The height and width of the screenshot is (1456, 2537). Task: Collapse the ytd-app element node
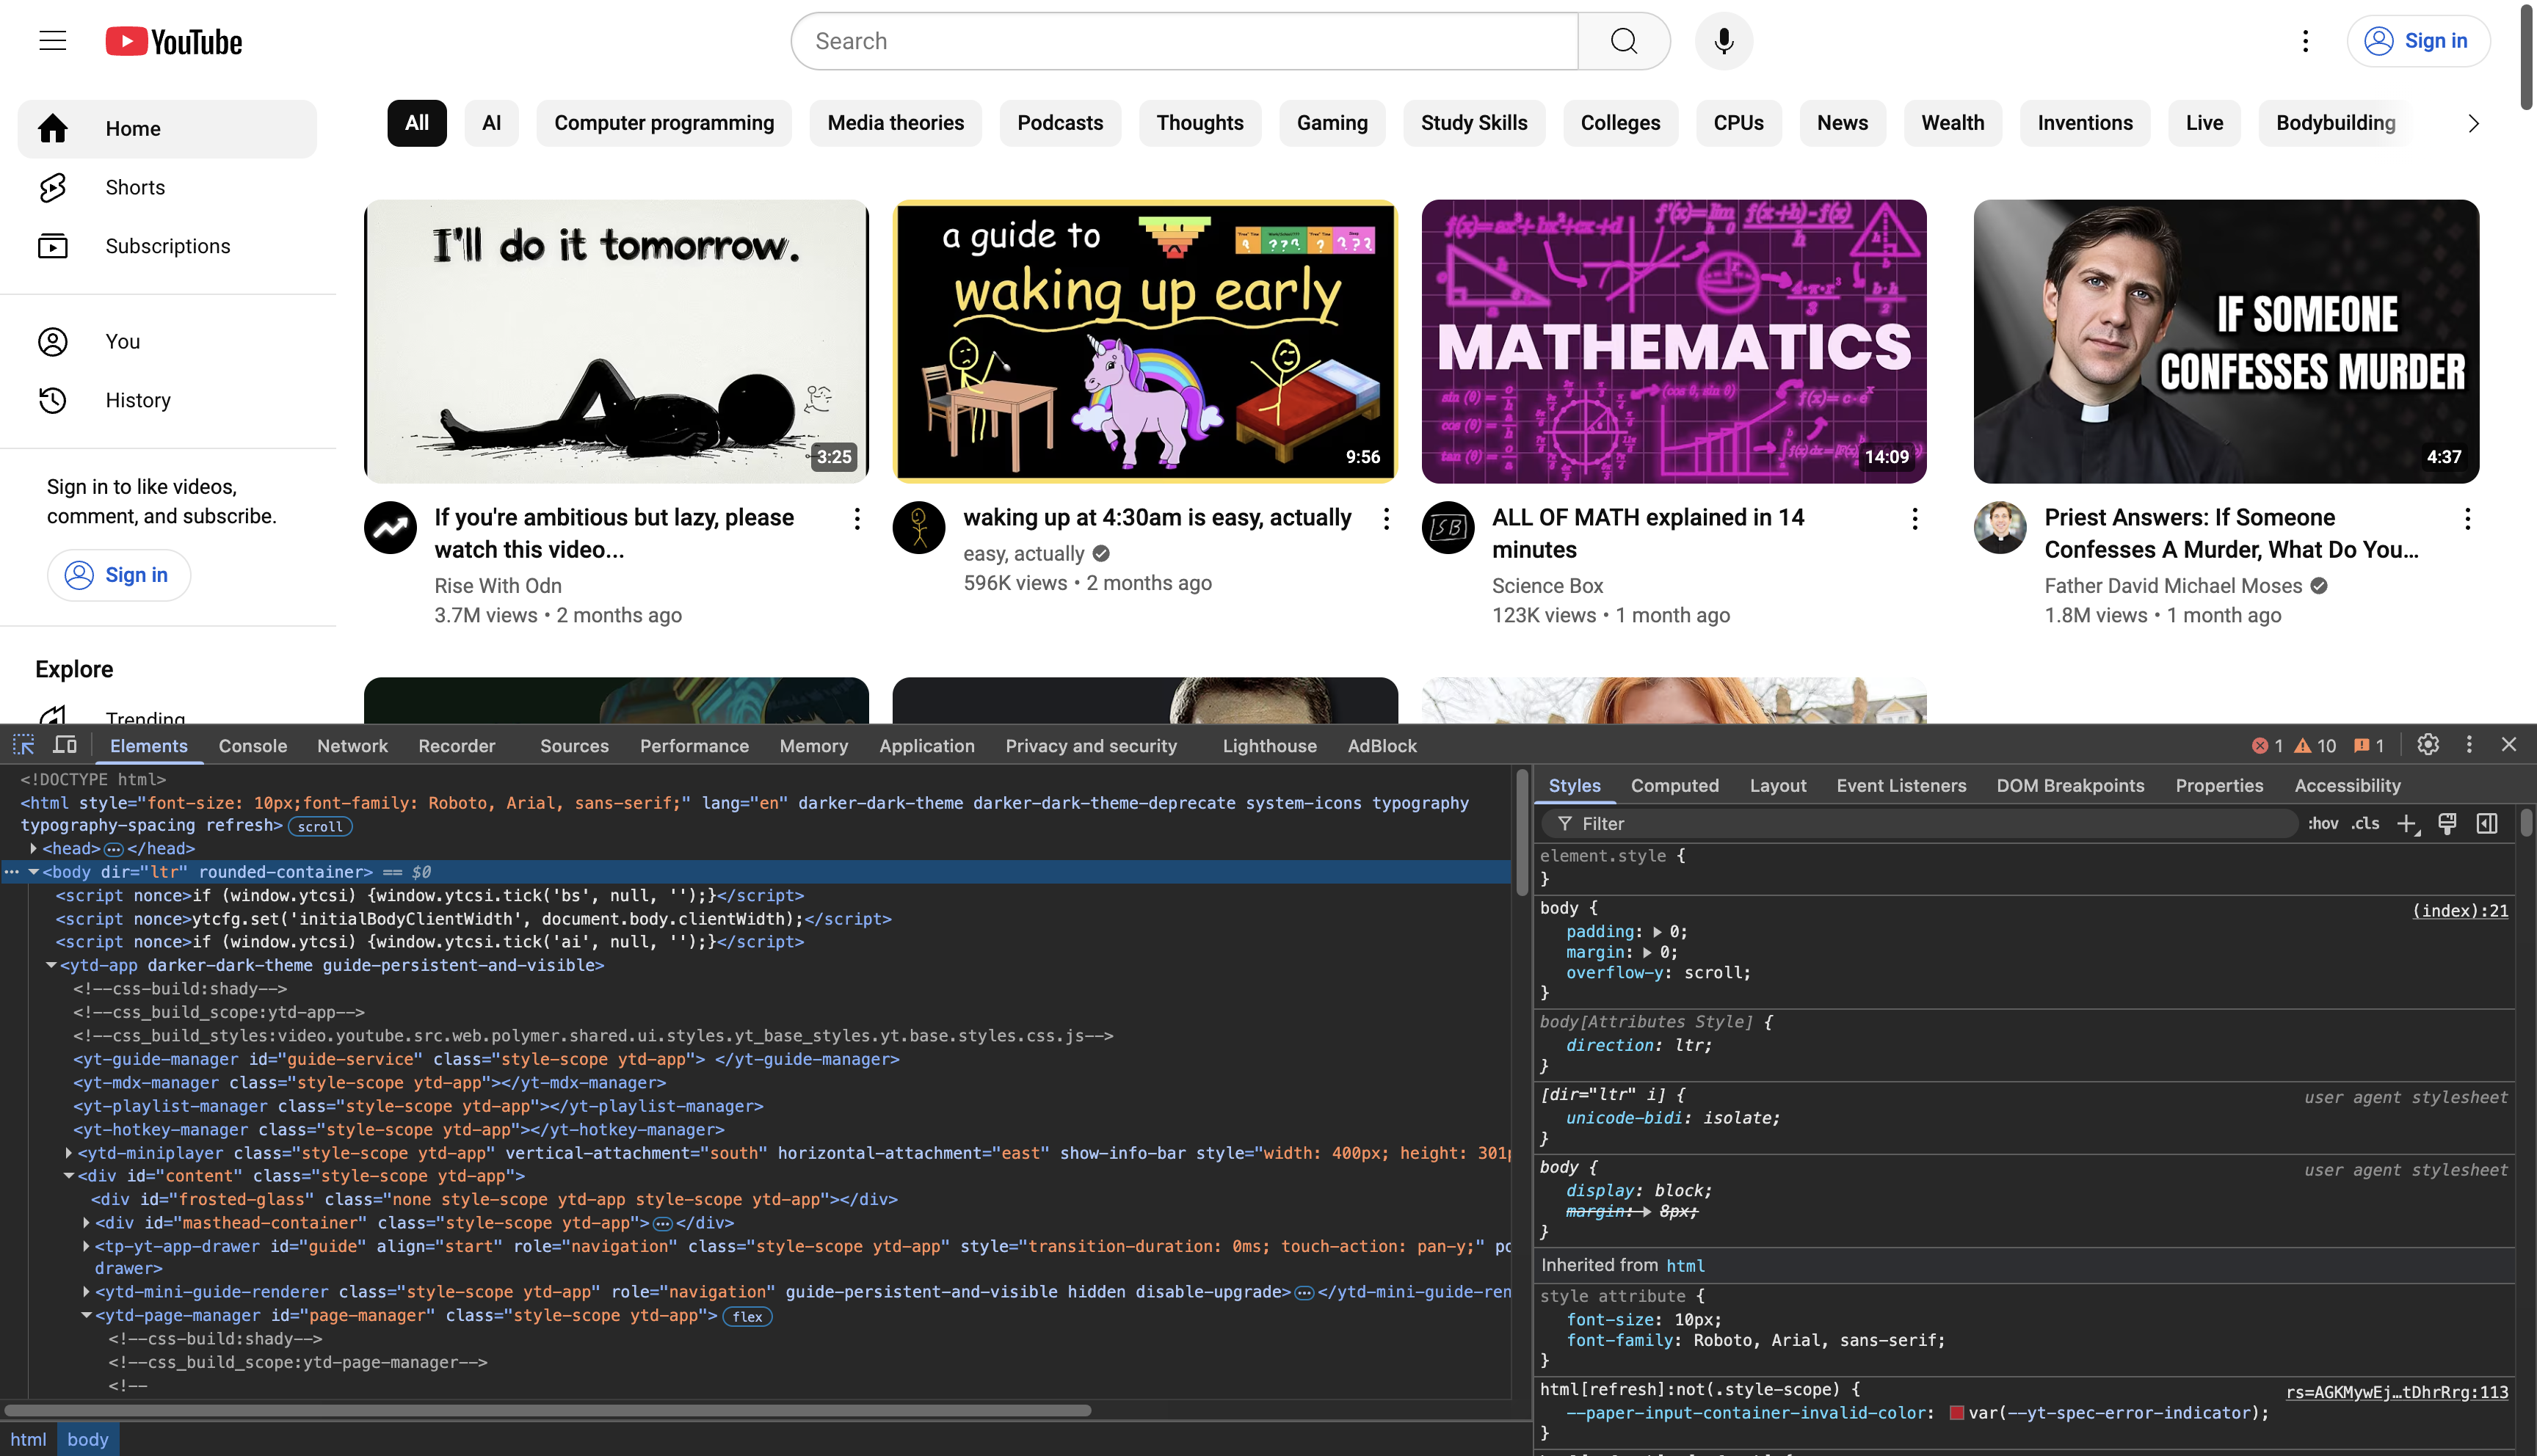(x=51, y=965)
